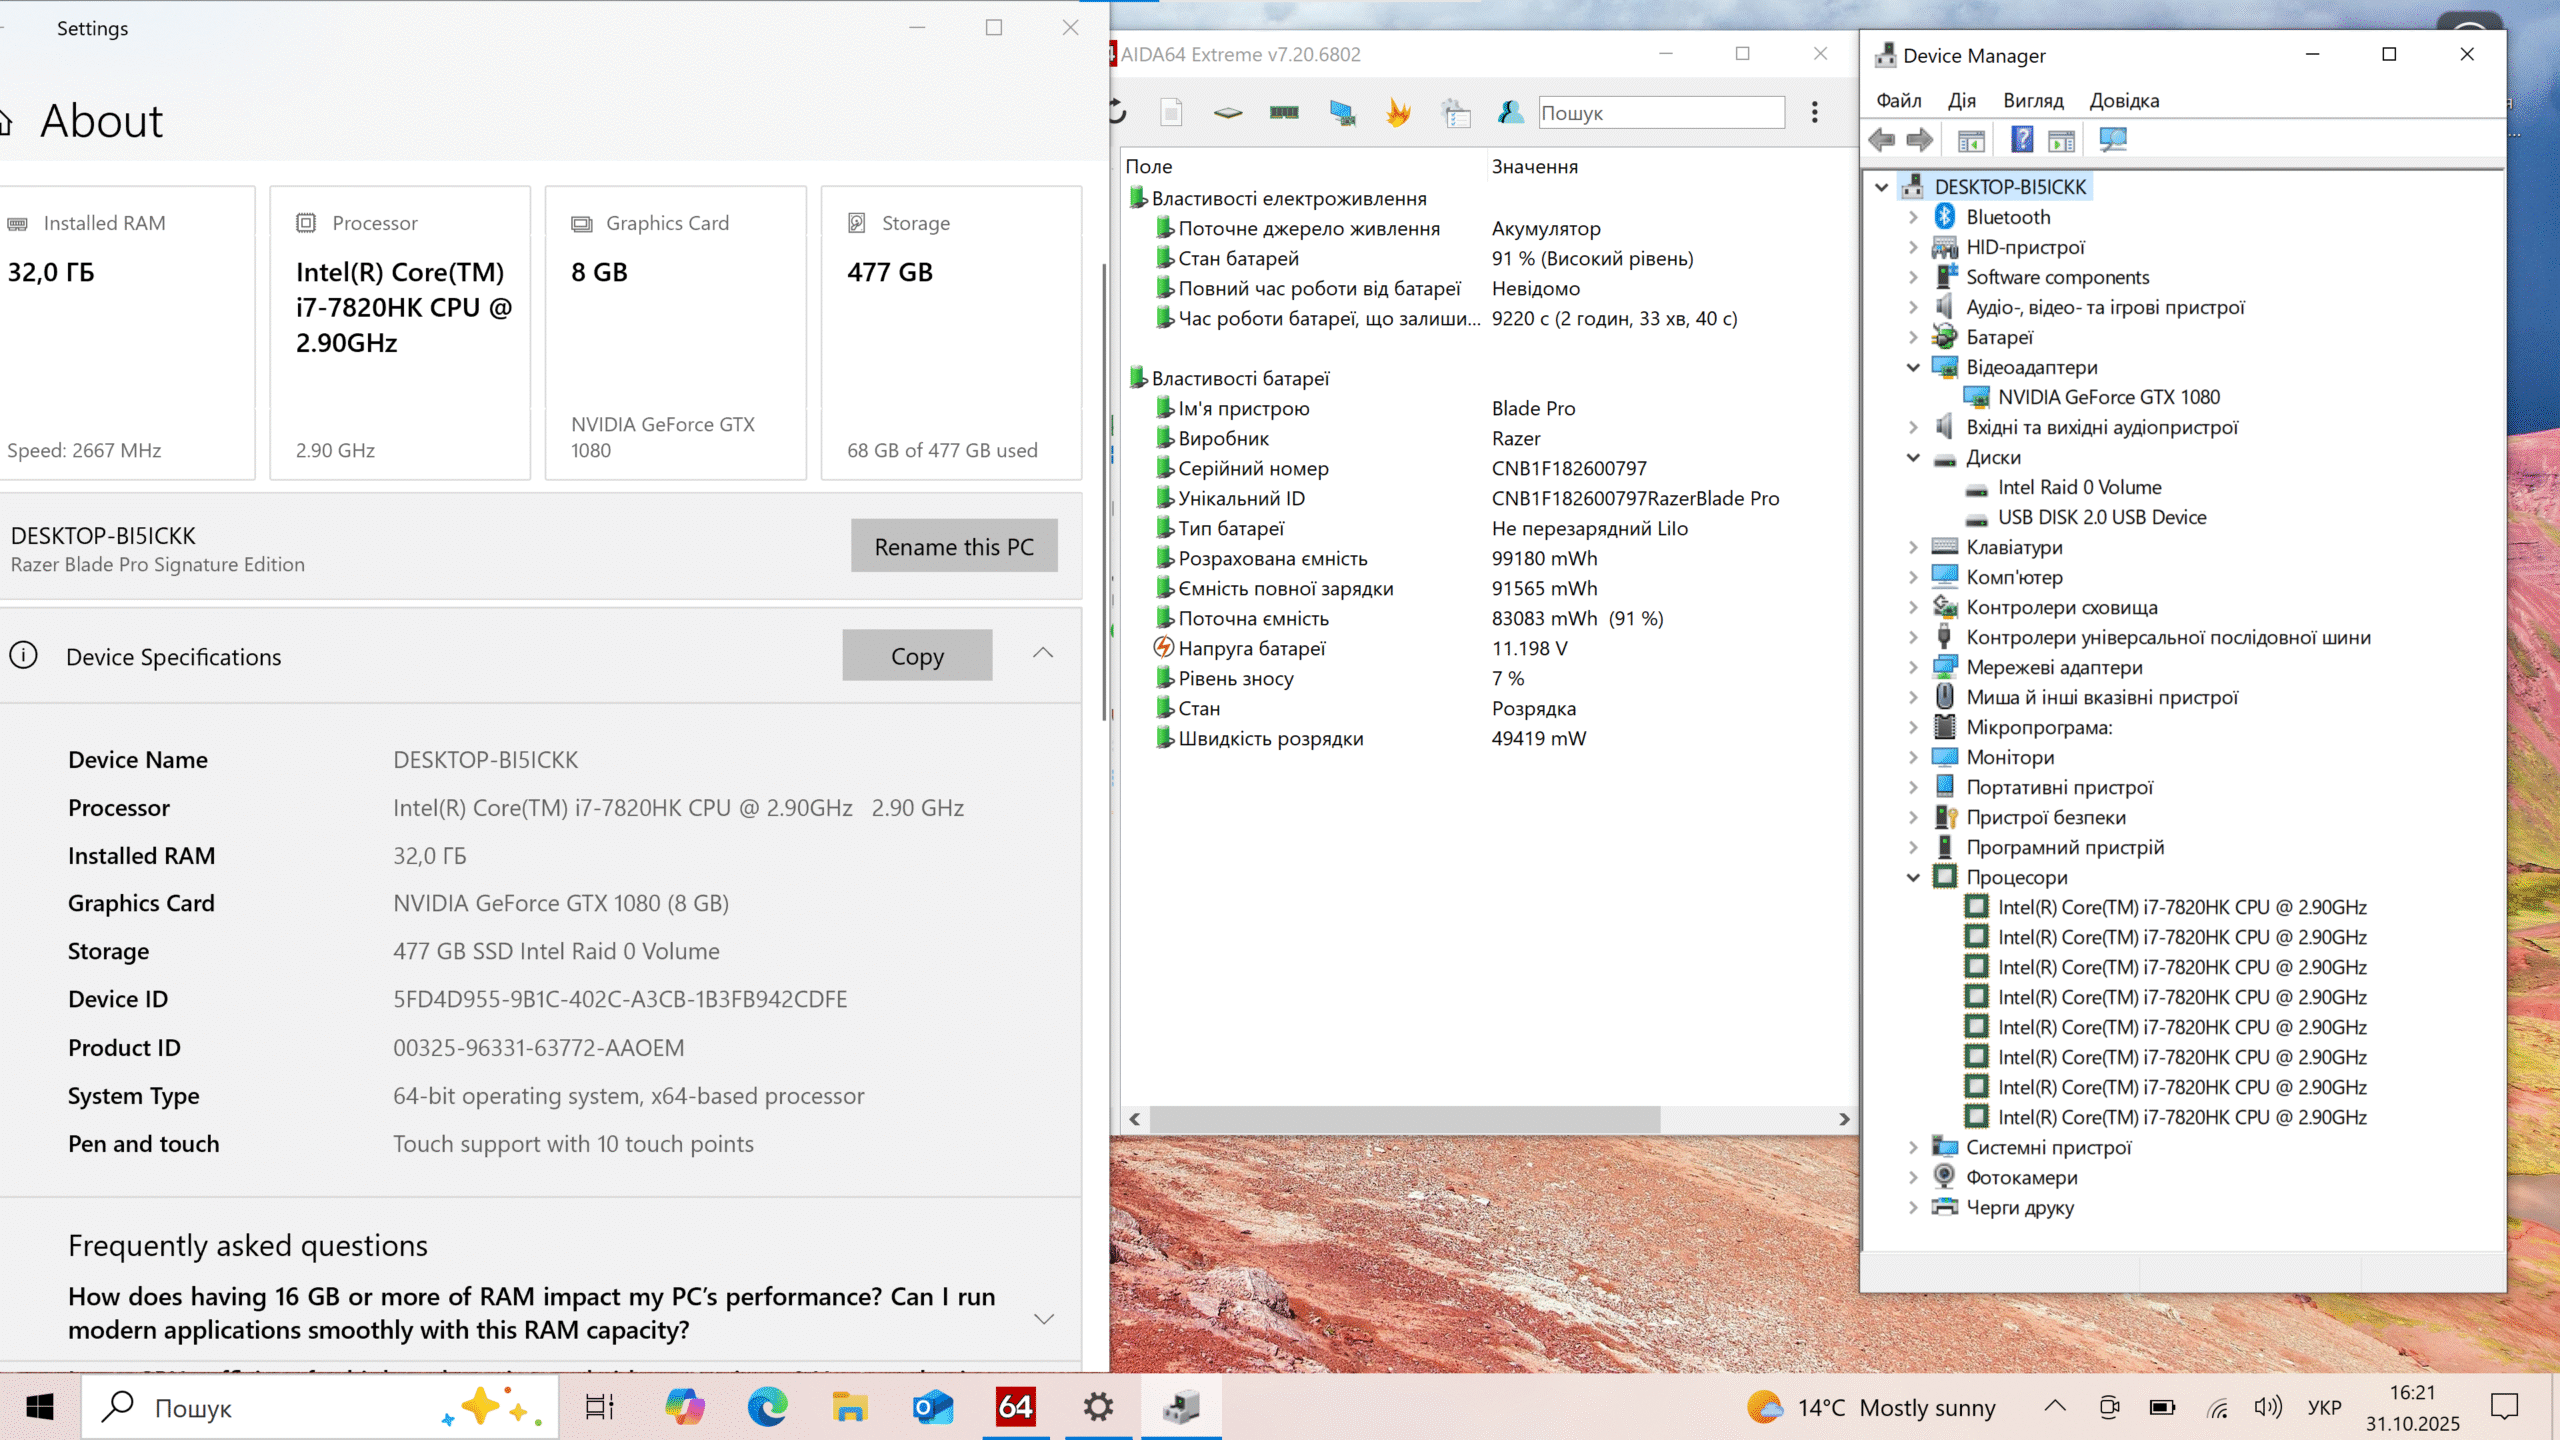This screenshot has height=1440, width=2560.
Task: Click the motherboard chip icon in AIDA64
Action: 1228,112
